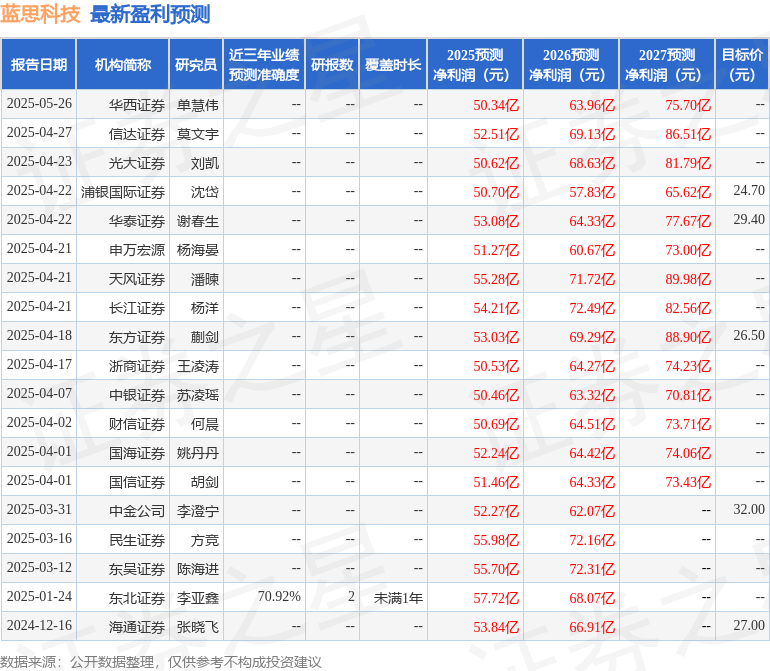The width and height of the screenshot is (770, 671).
Task: Click the 机构简称 column header
Action: tap(123, 64)
